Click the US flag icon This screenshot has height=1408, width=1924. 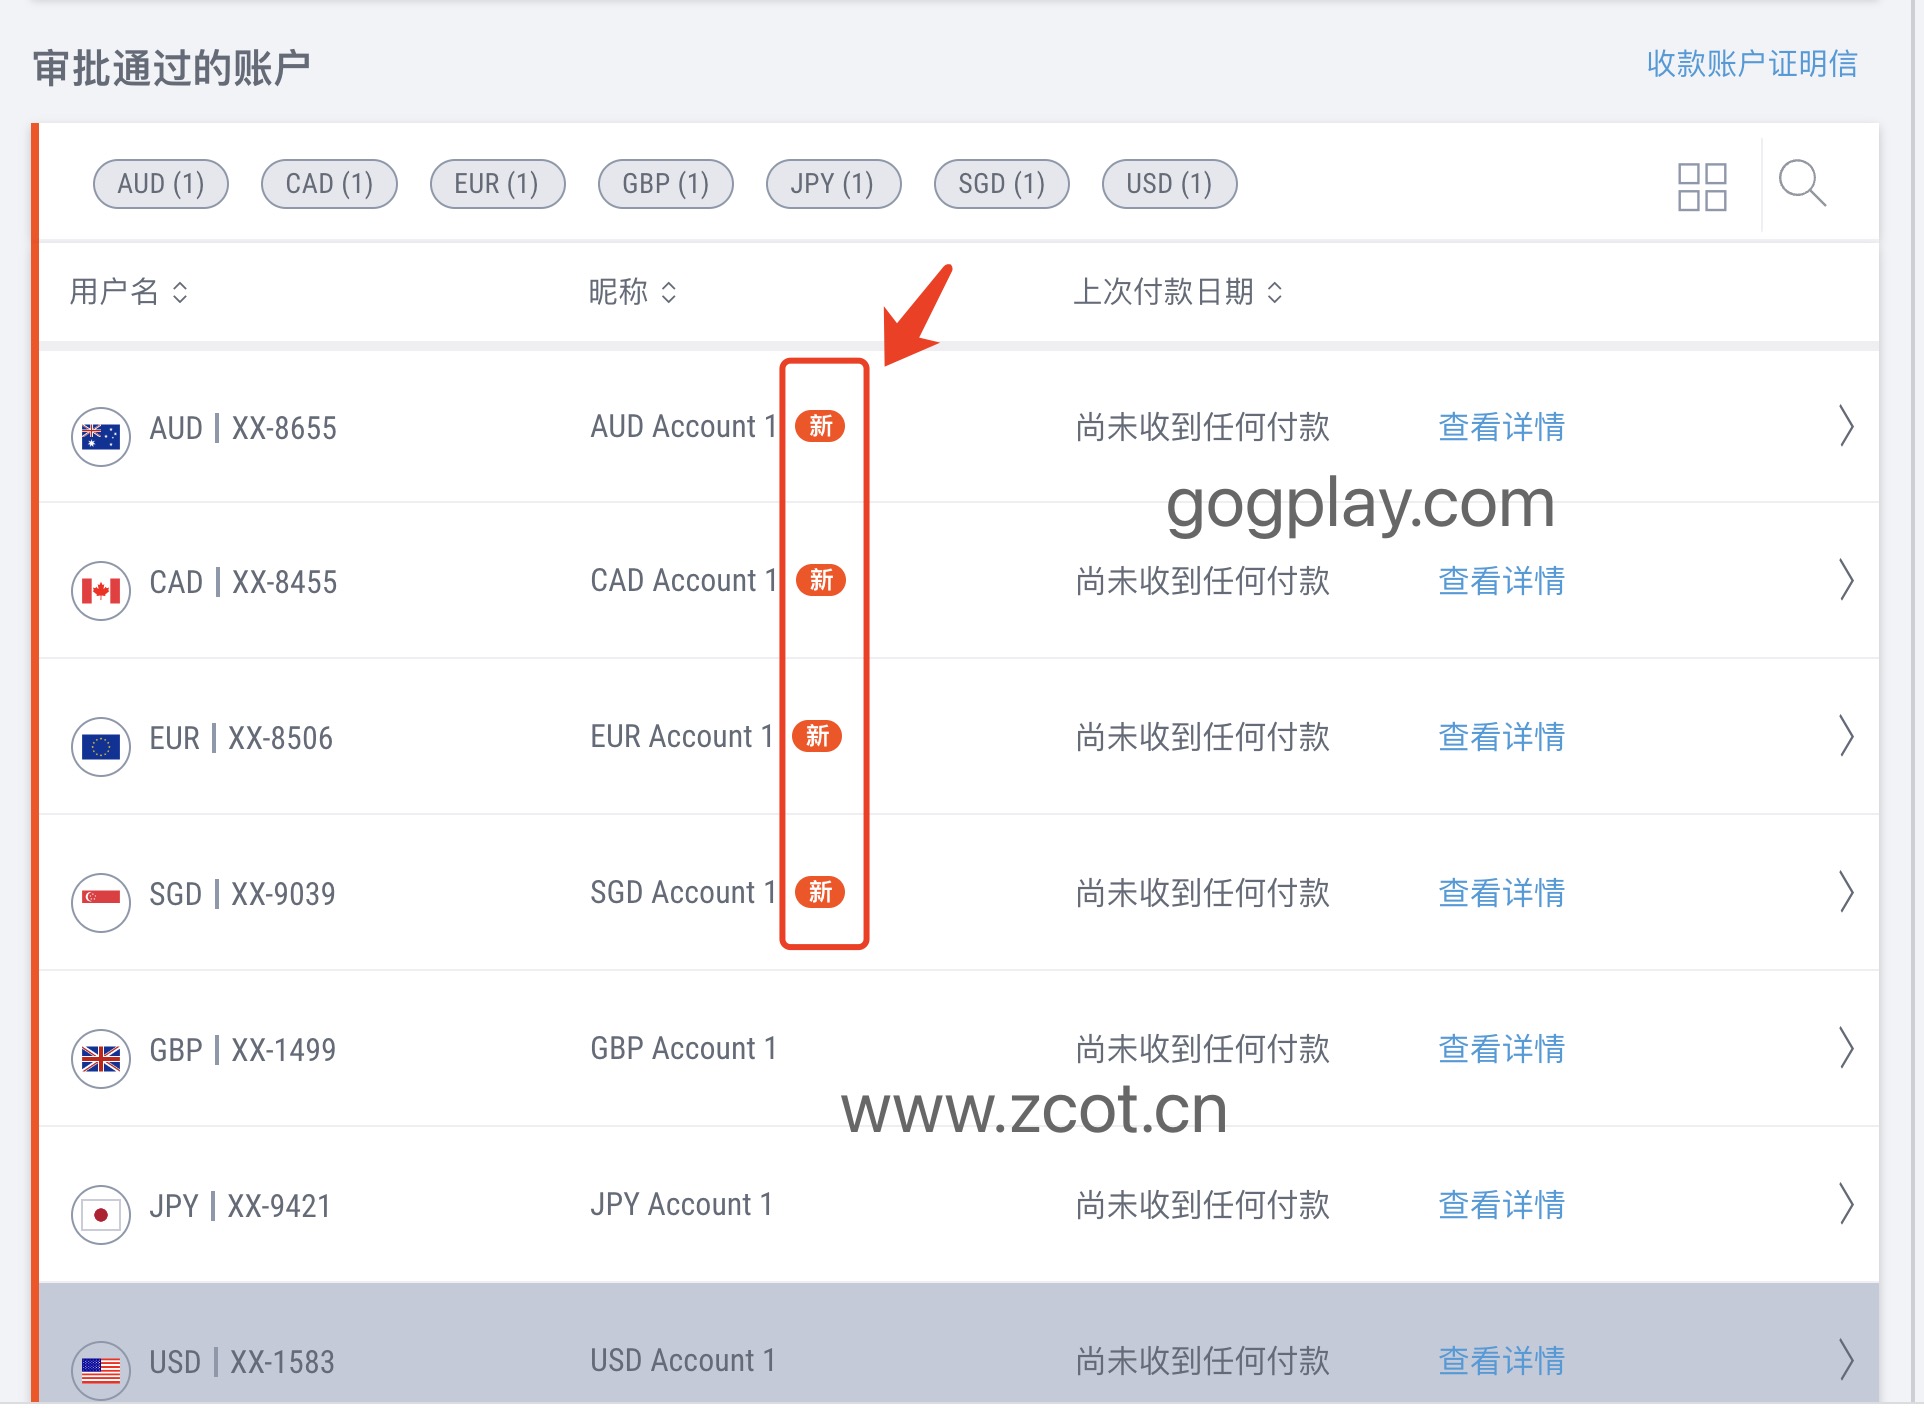coord(101,1370)
